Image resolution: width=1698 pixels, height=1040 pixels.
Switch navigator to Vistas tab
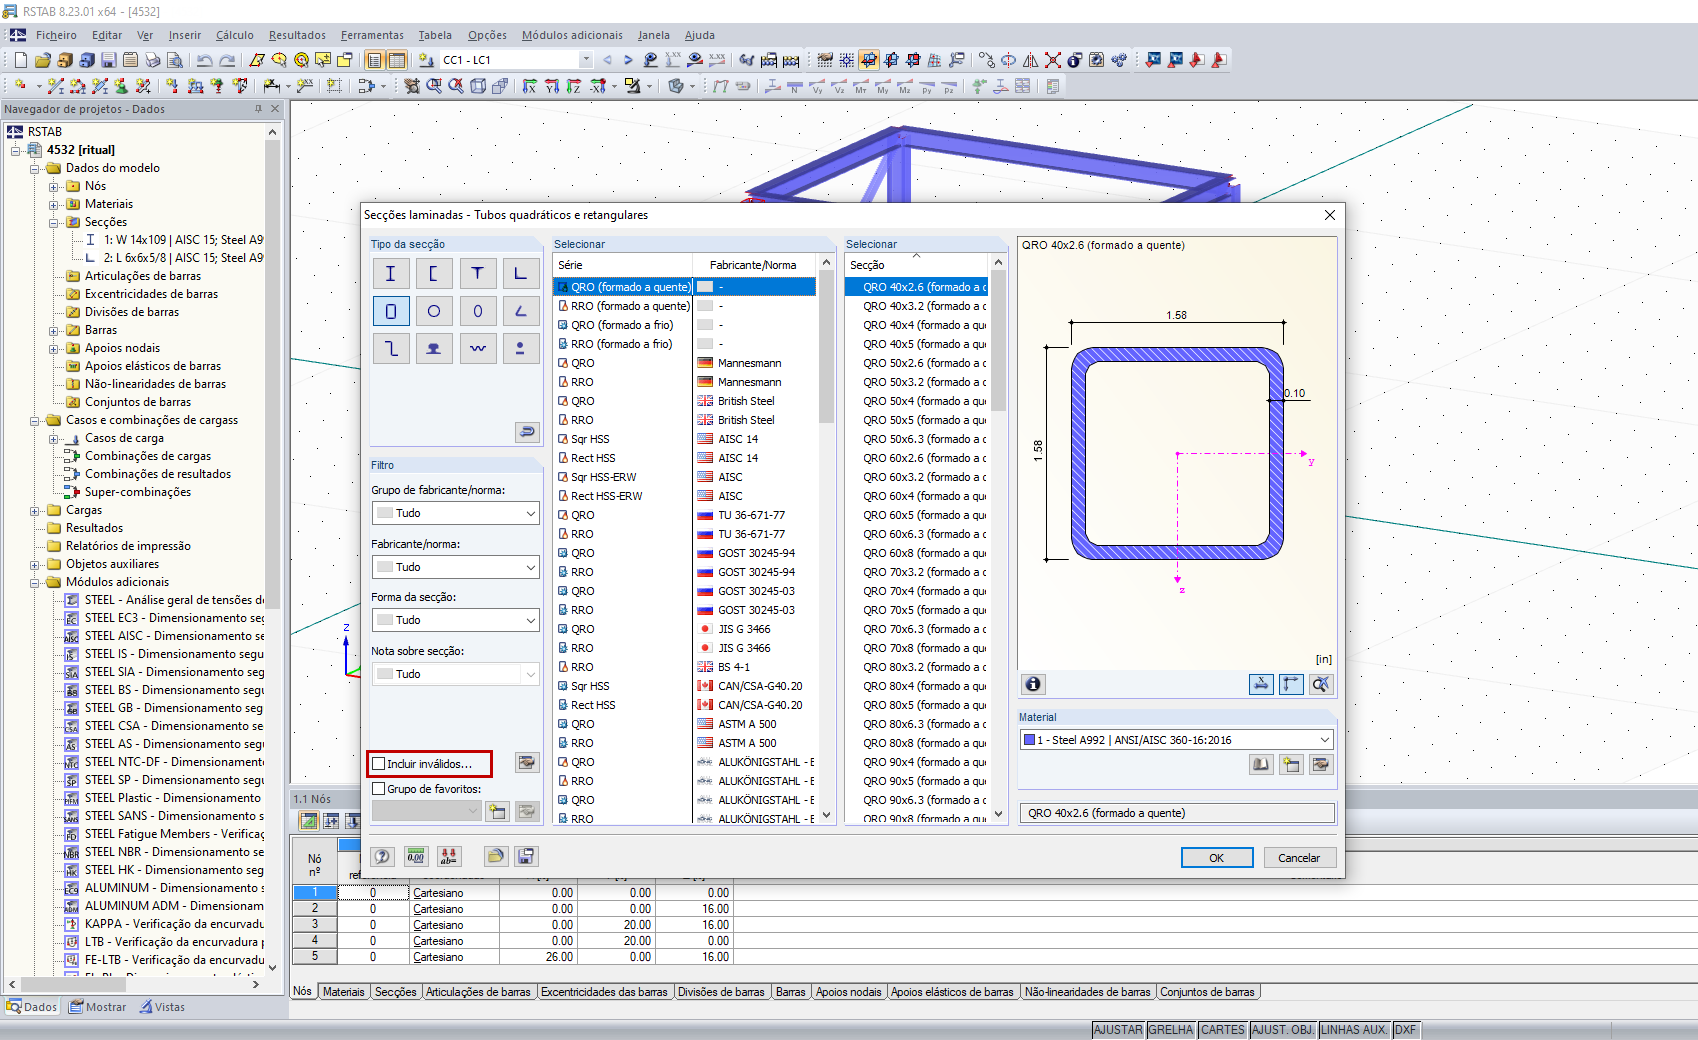click(x=162, y=1007)
